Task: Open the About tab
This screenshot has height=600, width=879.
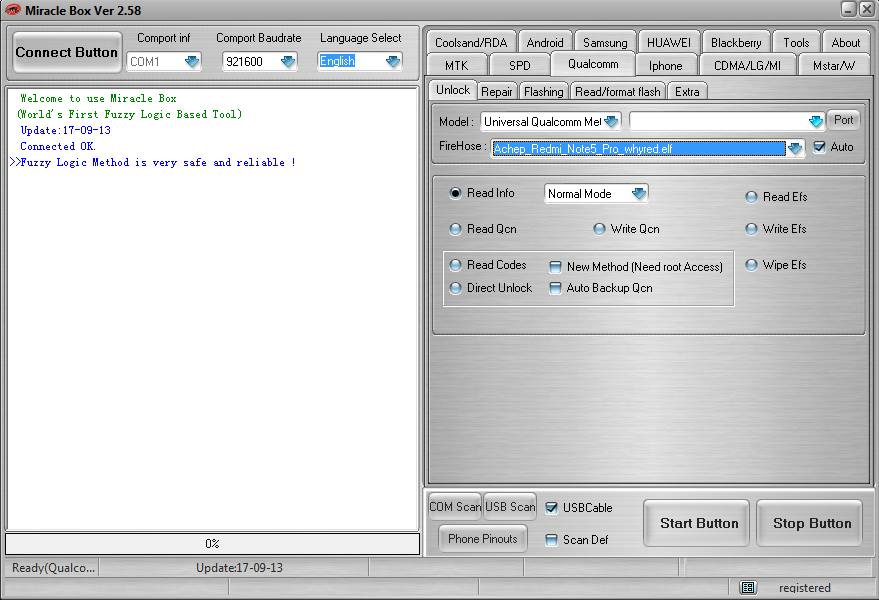Action: (845, 43)
